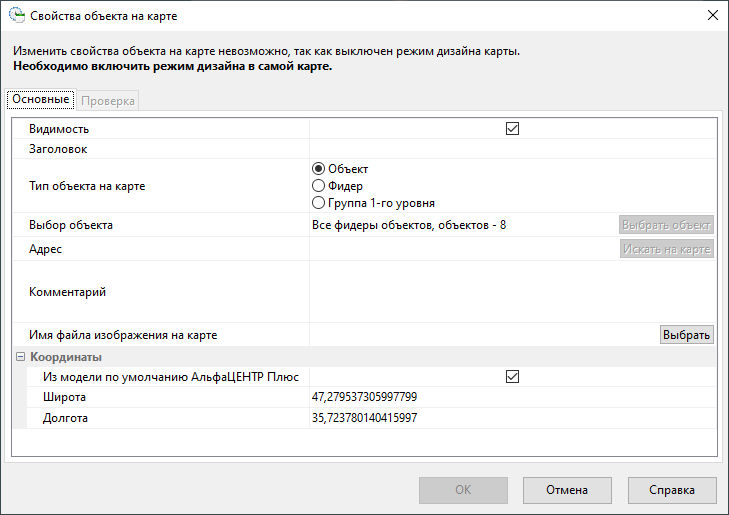Open the Проверка tab
This screenshot has width=729, height=515.
[x=108, y=101]
